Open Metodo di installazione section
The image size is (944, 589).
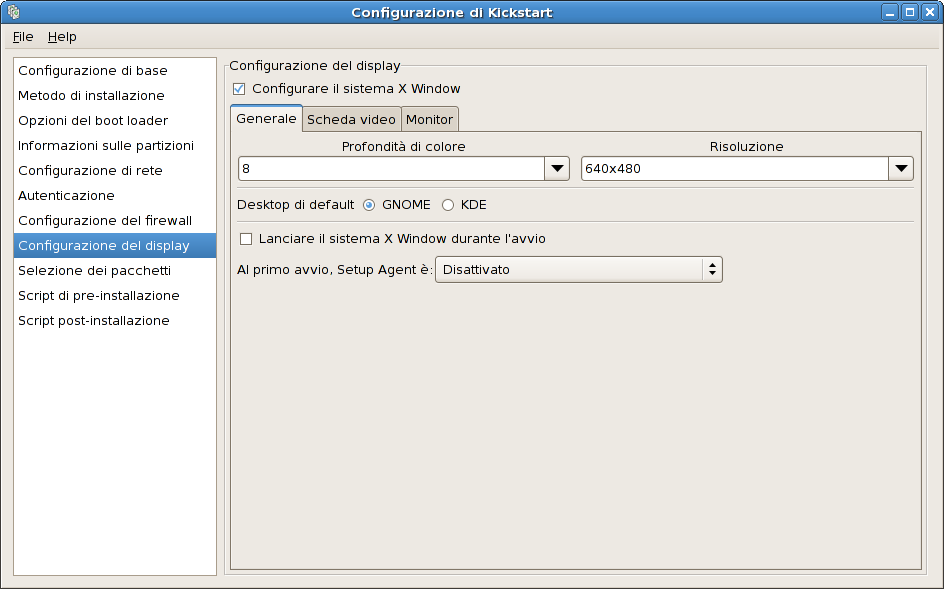click(x=91, y=96)
